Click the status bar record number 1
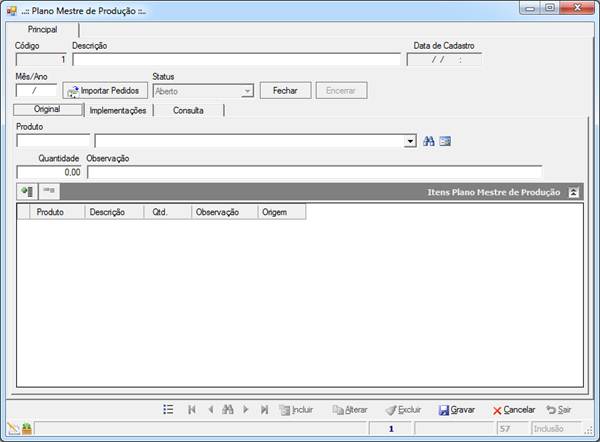The height and width of the screenshot is (442, 600). [x=391, y=429]
